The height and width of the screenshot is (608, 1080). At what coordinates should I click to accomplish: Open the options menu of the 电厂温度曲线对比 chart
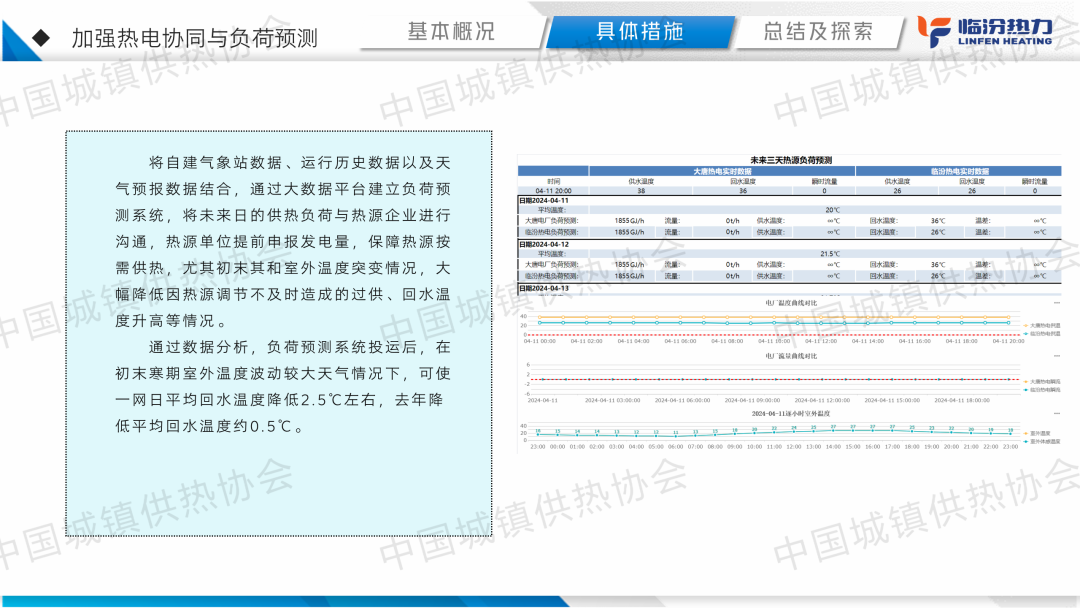click(1057, 300)
